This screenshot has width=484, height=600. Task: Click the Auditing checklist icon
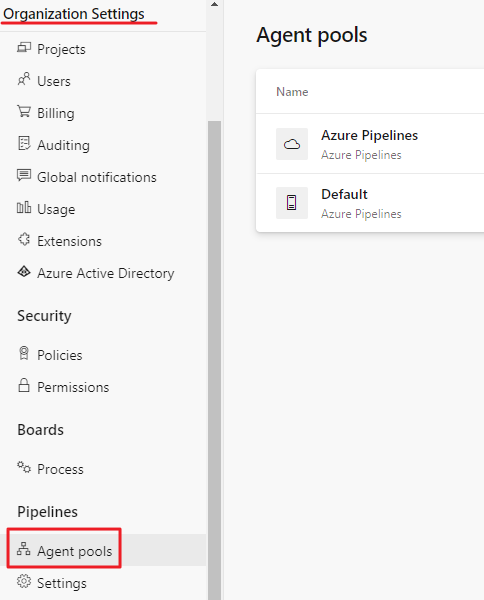pos(24,143)
